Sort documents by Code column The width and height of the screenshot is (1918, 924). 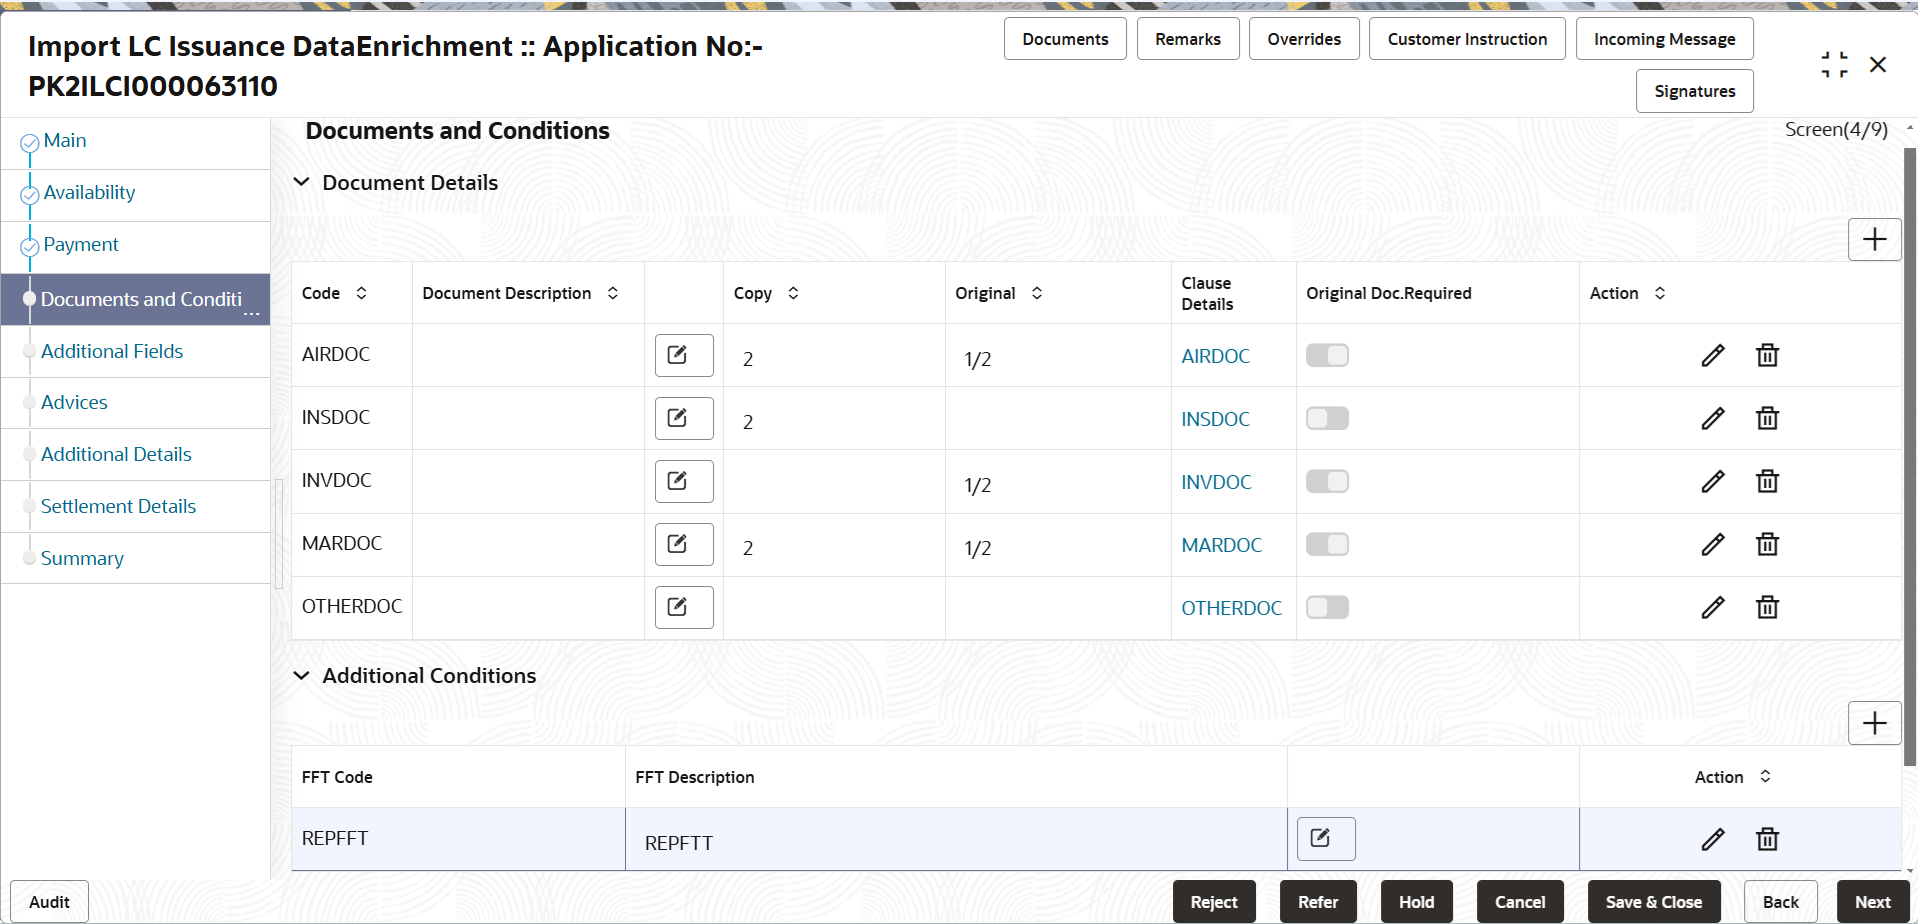pos(361,293)
